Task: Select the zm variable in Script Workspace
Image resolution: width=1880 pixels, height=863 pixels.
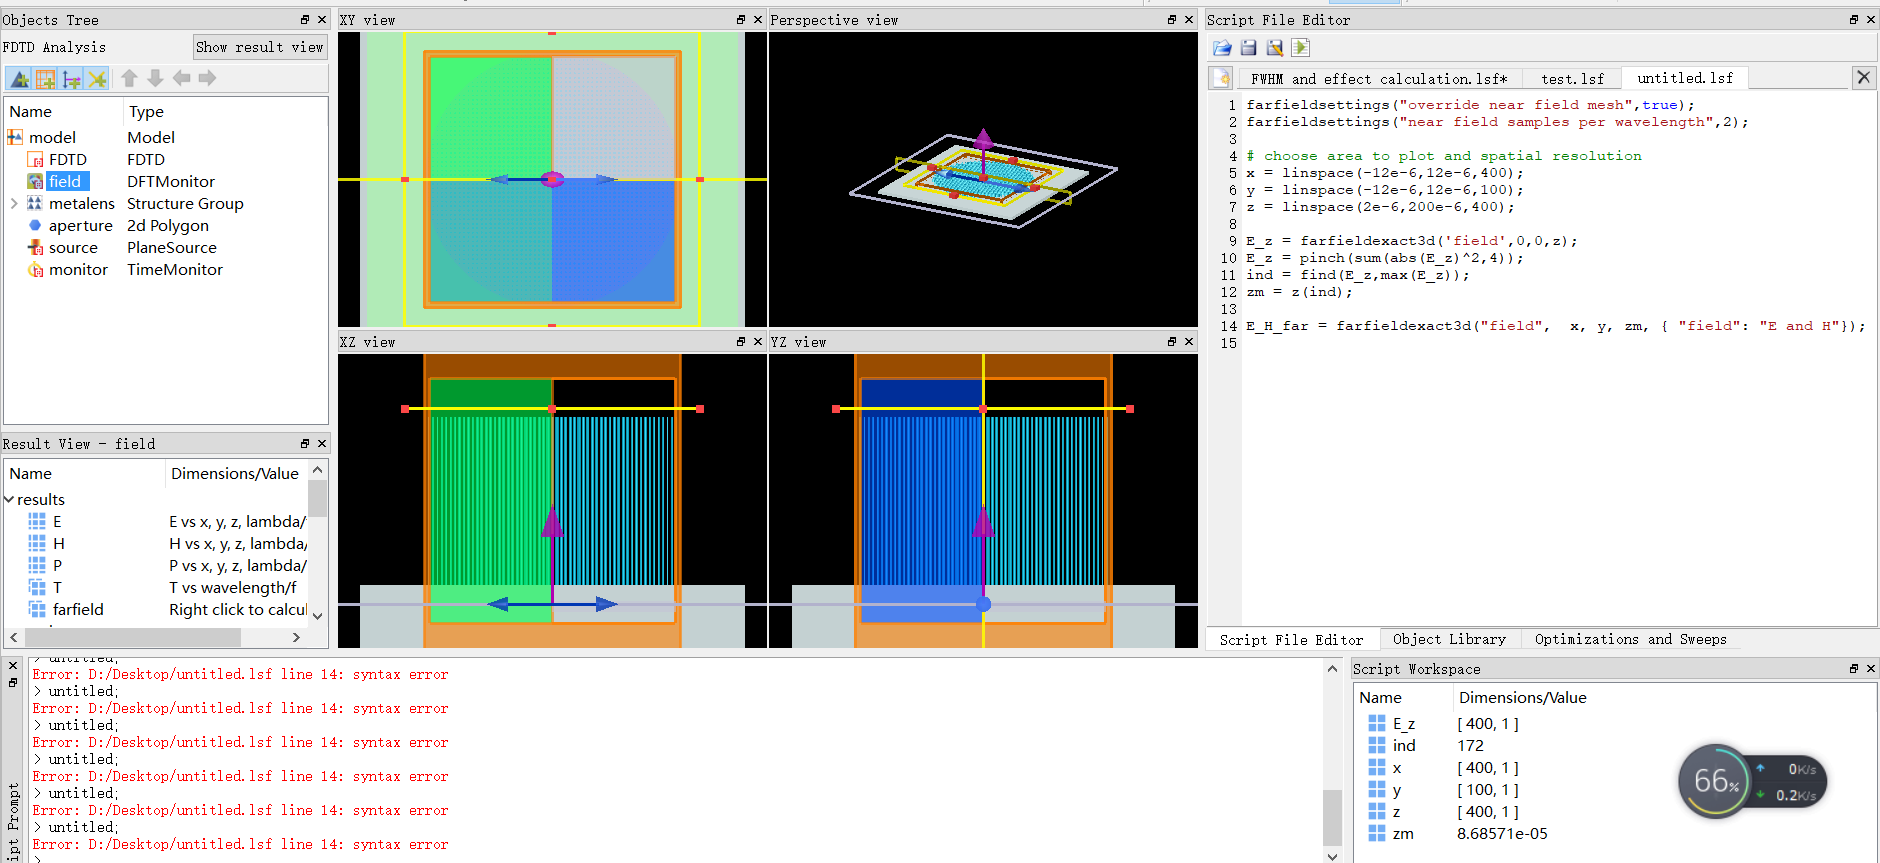Action: 1403,834
